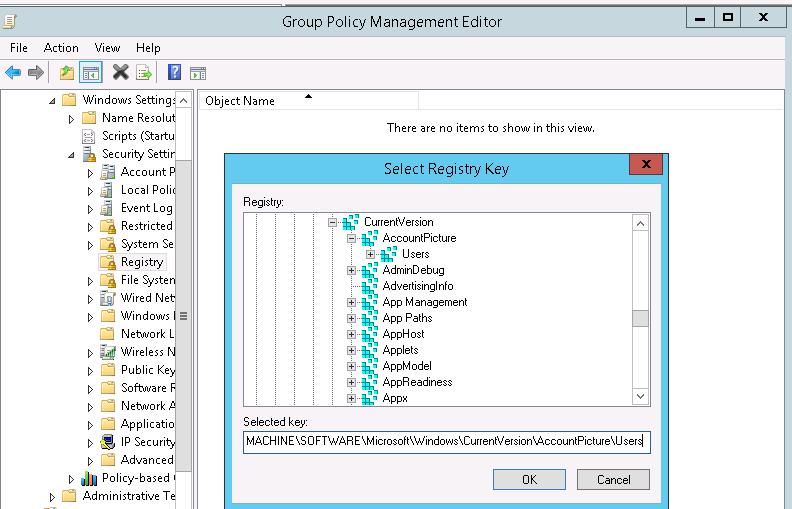Image resolution: width=792 pixels, height=509 pixels.
Task: Click in the Selected key text field
Action: coord(446,442)
